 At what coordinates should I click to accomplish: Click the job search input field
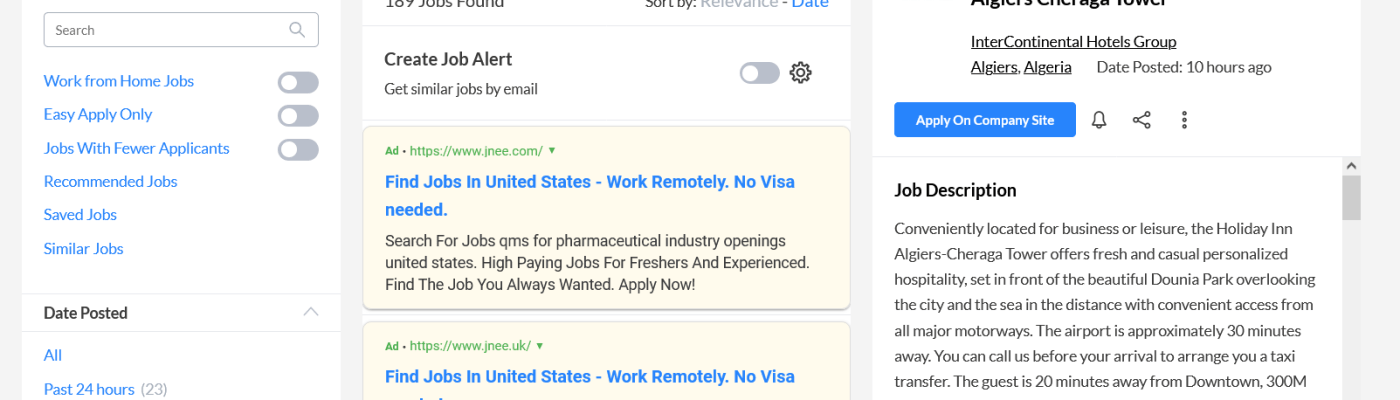click(x=165, y=30)
